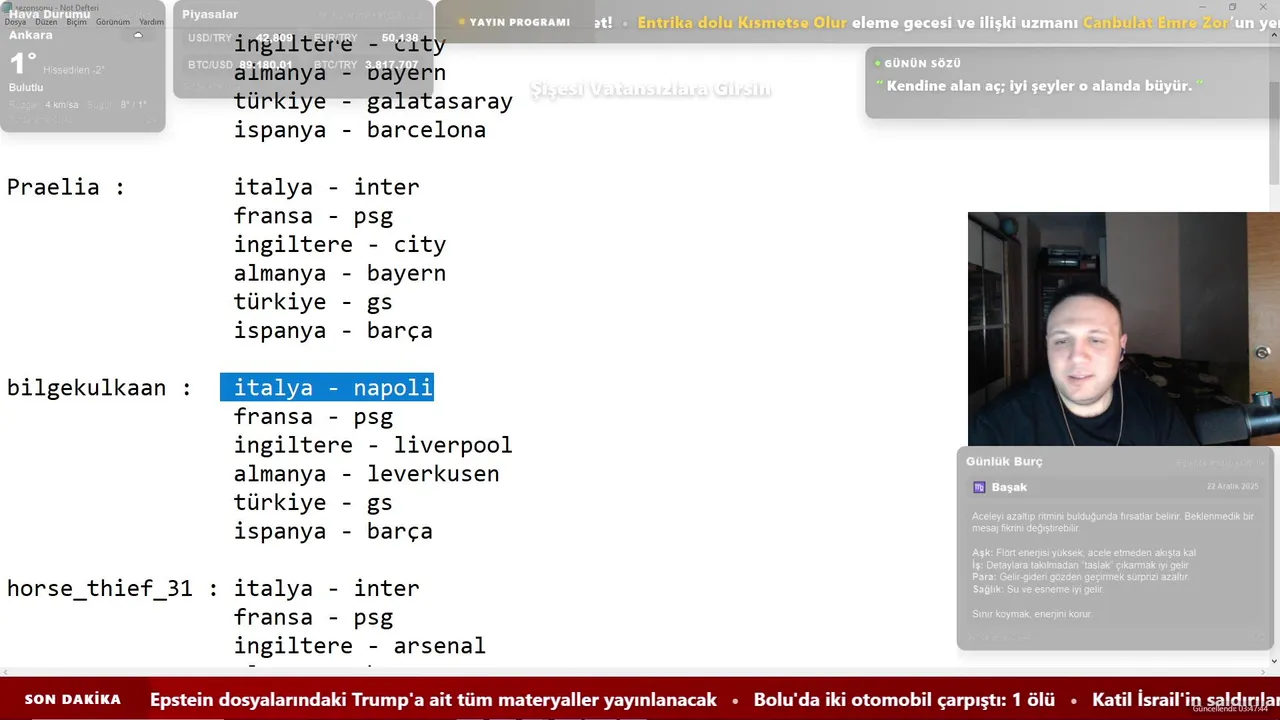Click the Başak horoscope sign name

1009,487
